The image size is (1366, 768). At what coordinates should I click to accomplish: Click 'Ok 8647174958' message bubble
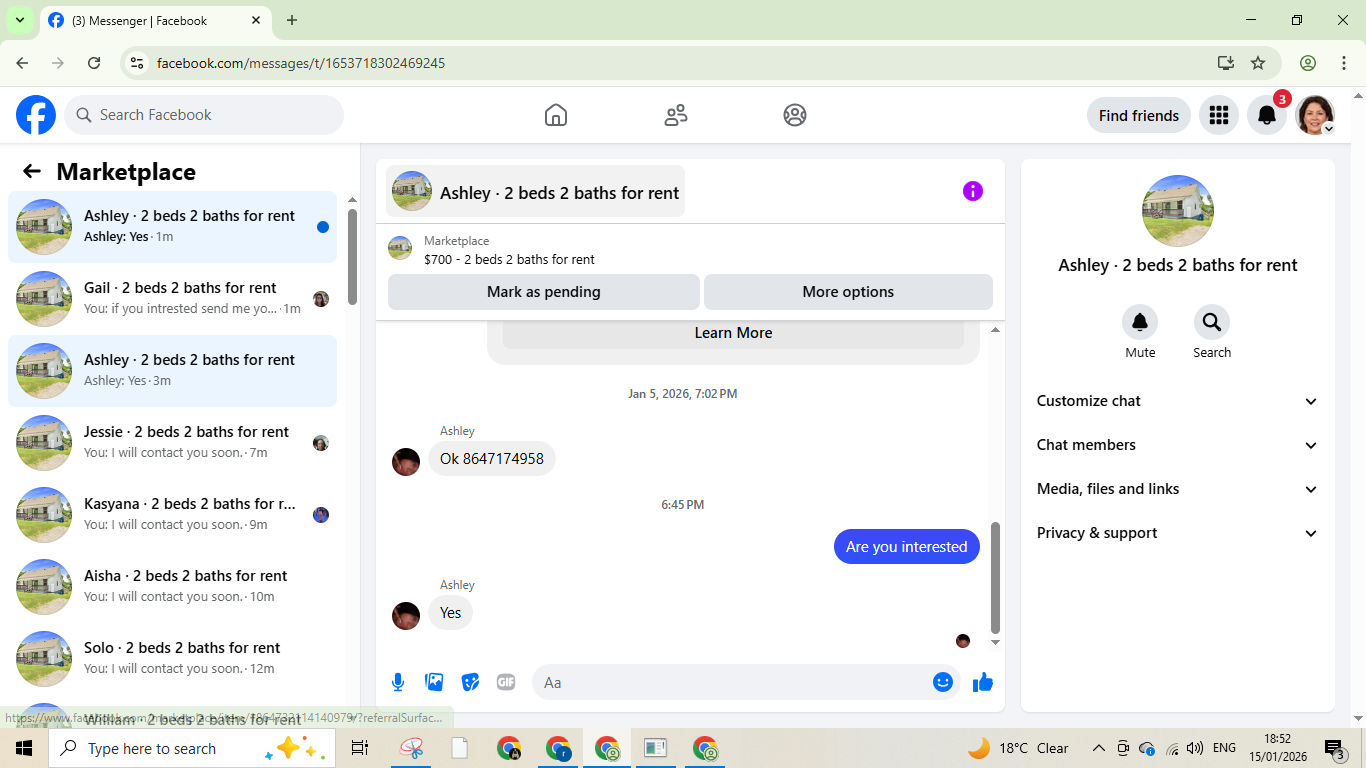click(492, 458)
